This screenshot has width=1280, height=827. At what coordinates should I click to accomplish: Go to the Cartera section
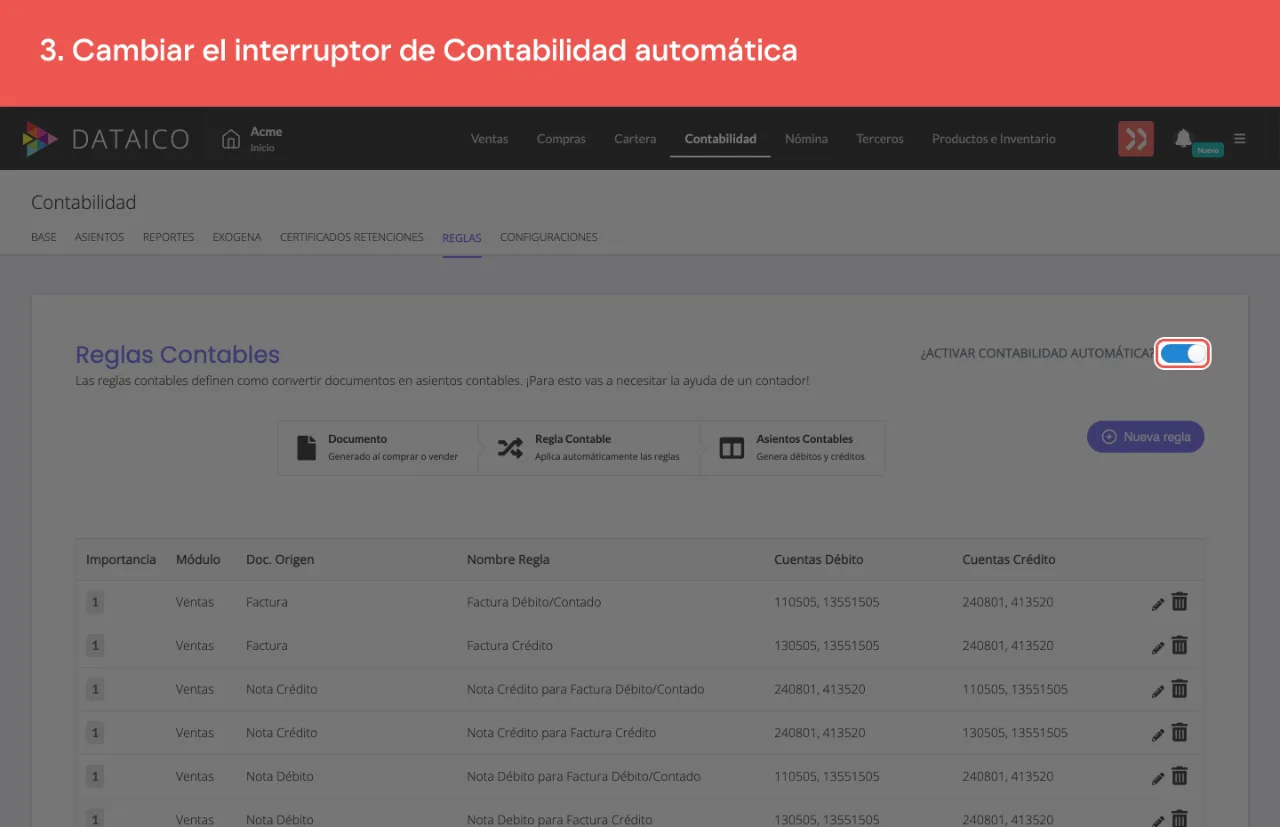[x=635, y=139]
